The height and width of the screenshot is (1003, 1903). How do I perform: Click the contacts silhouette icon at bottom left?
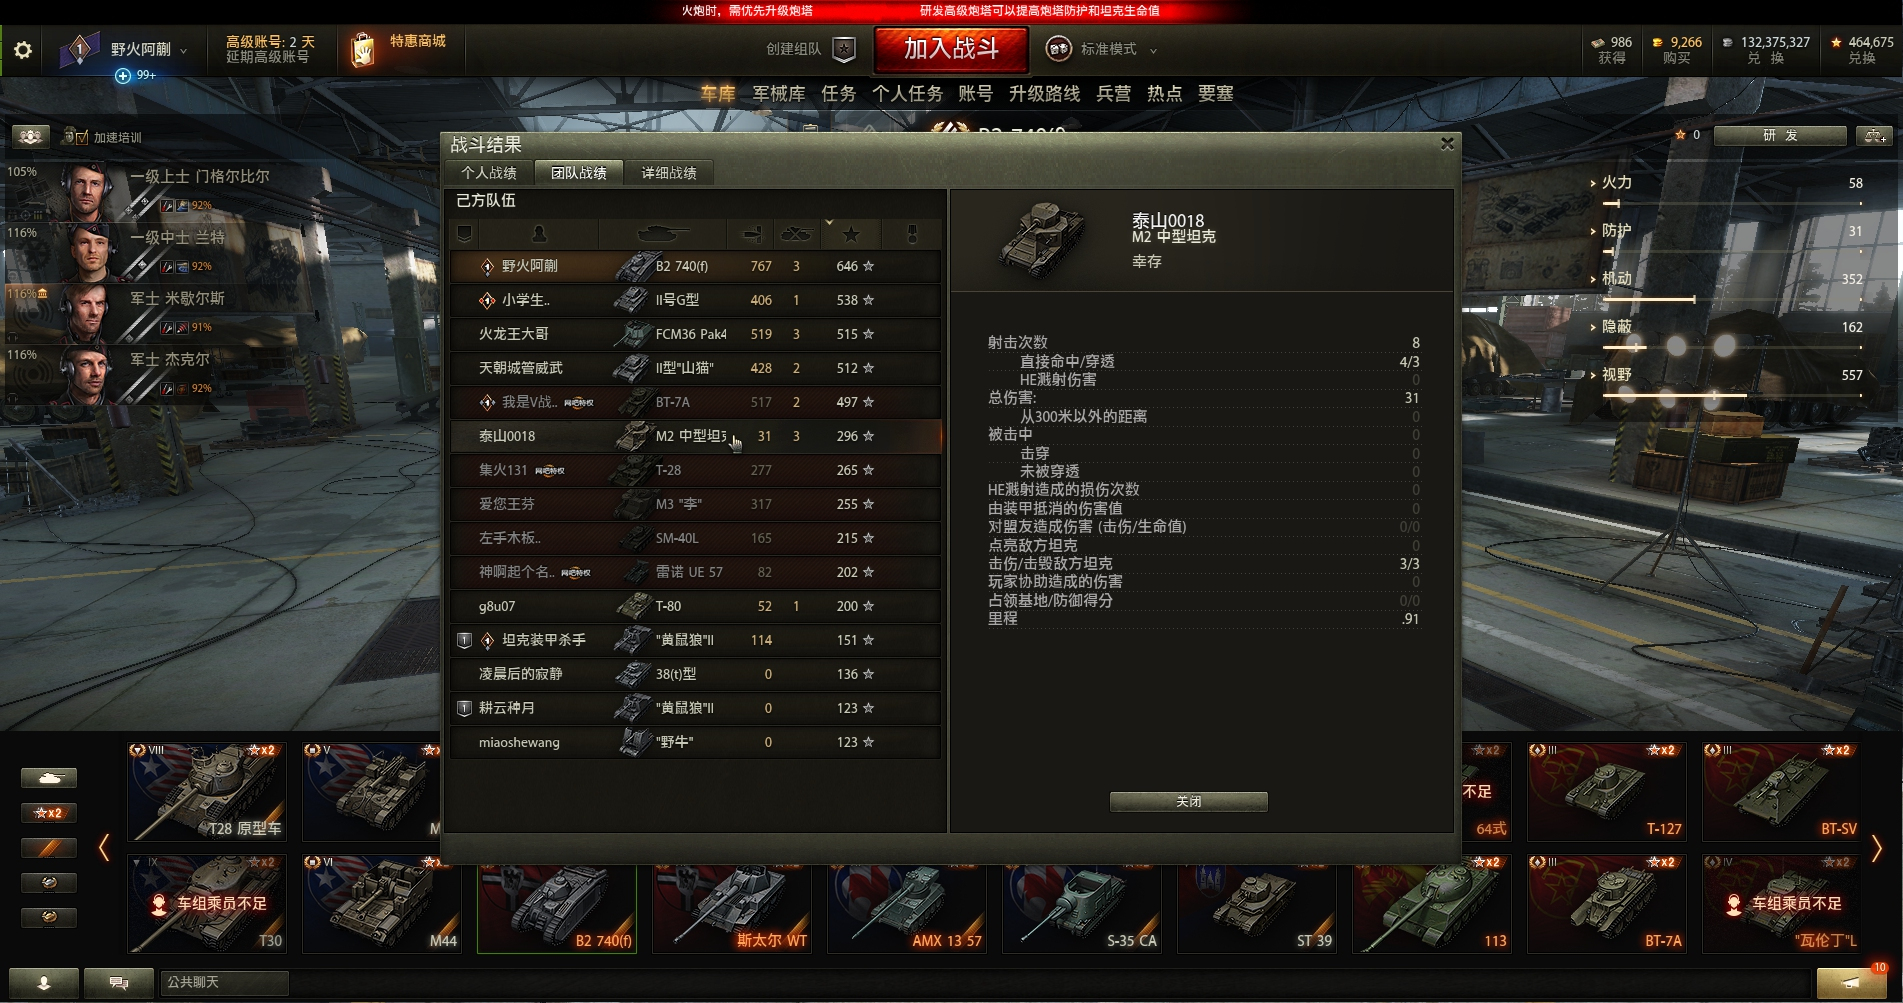point(44,983)
